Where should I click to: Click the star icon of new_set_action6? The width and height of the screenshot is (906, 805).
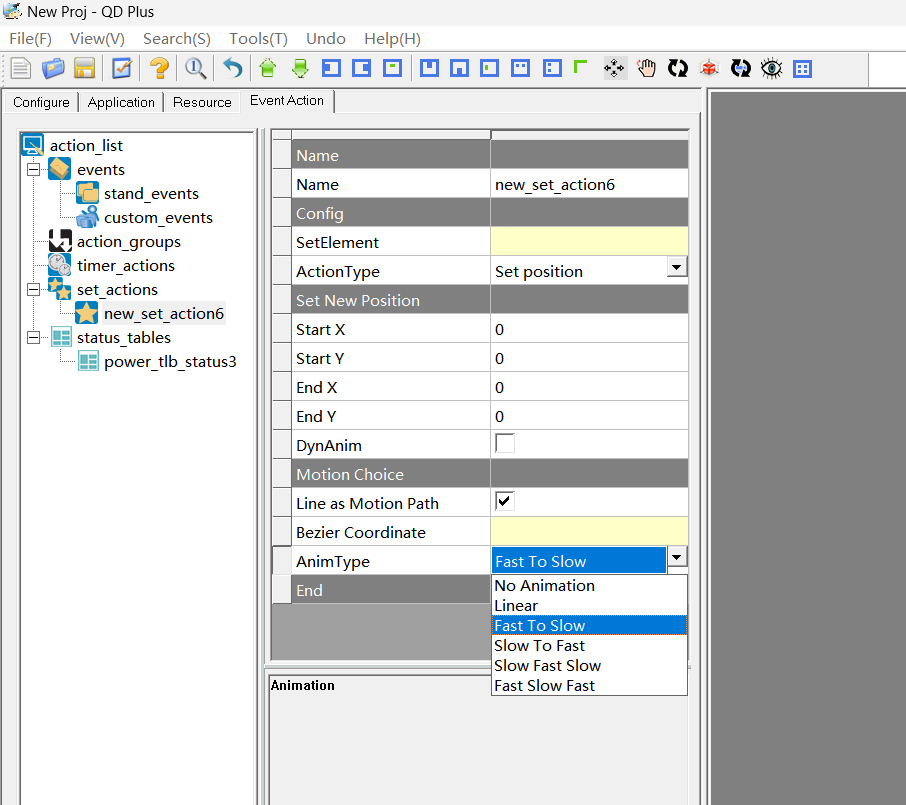(87, 313)
